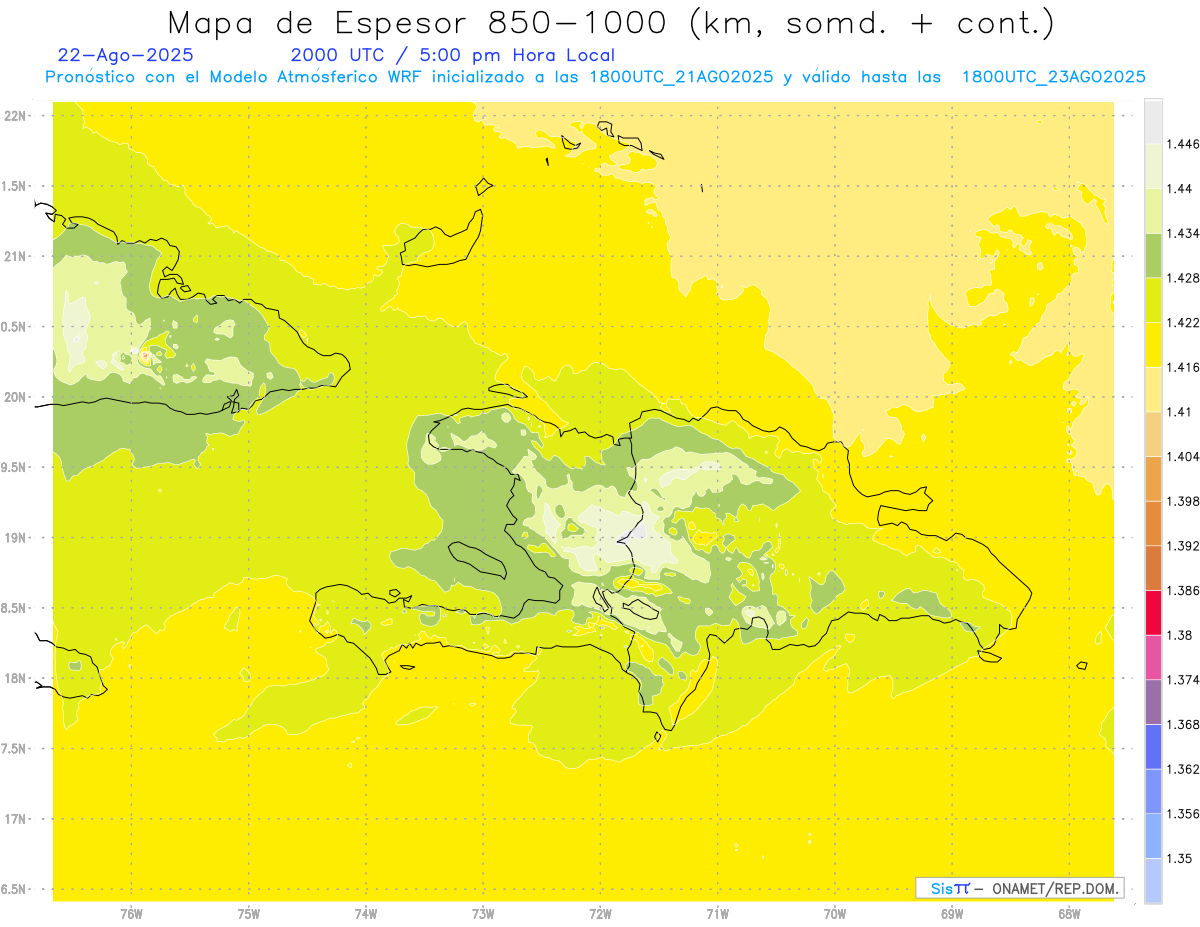The width and height of the screenshot is (1200, 927).
Task: Click the '1.428' color bar value
Action: 1183,278
